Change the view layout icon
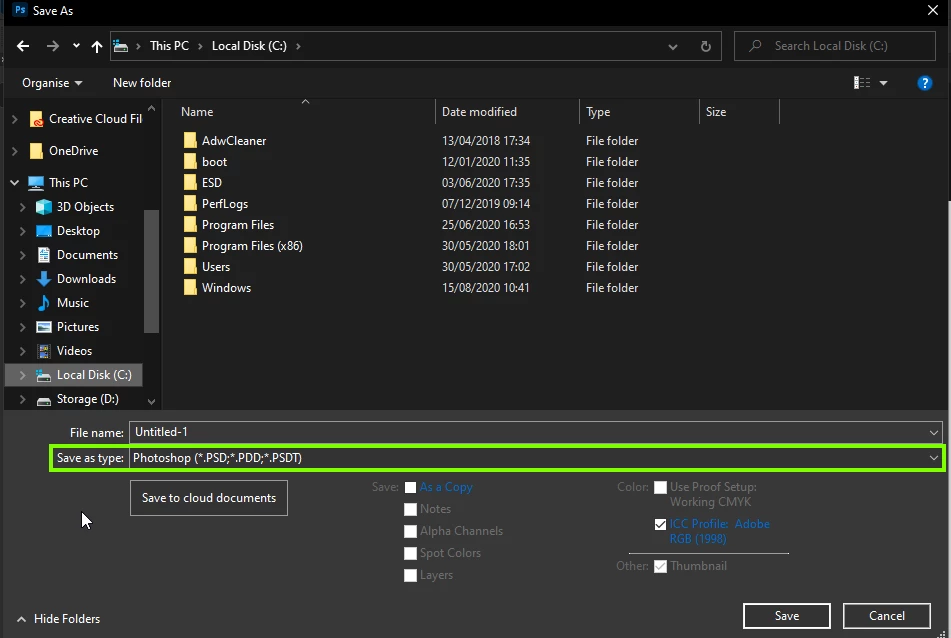This screenshot has height=638, width=951. coord(861,83)
